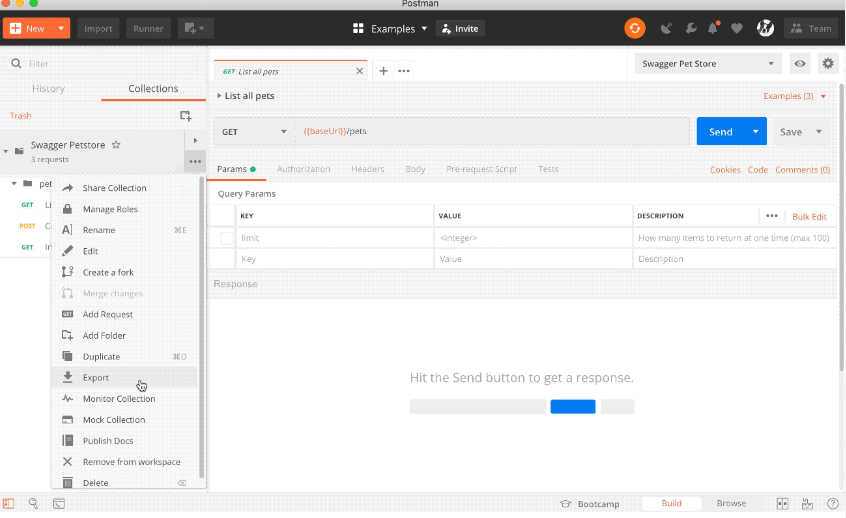Open the help question mark icon
The image size is (846, 518).
(x=833, y=503)
